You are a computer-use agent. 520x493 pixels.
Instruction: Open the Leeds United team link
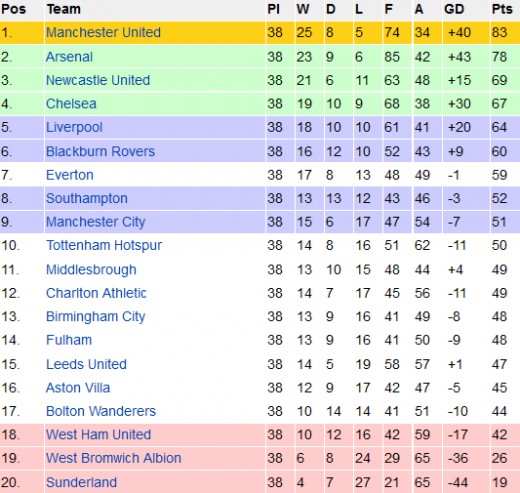pyautogui.click(x=86, y=364)
